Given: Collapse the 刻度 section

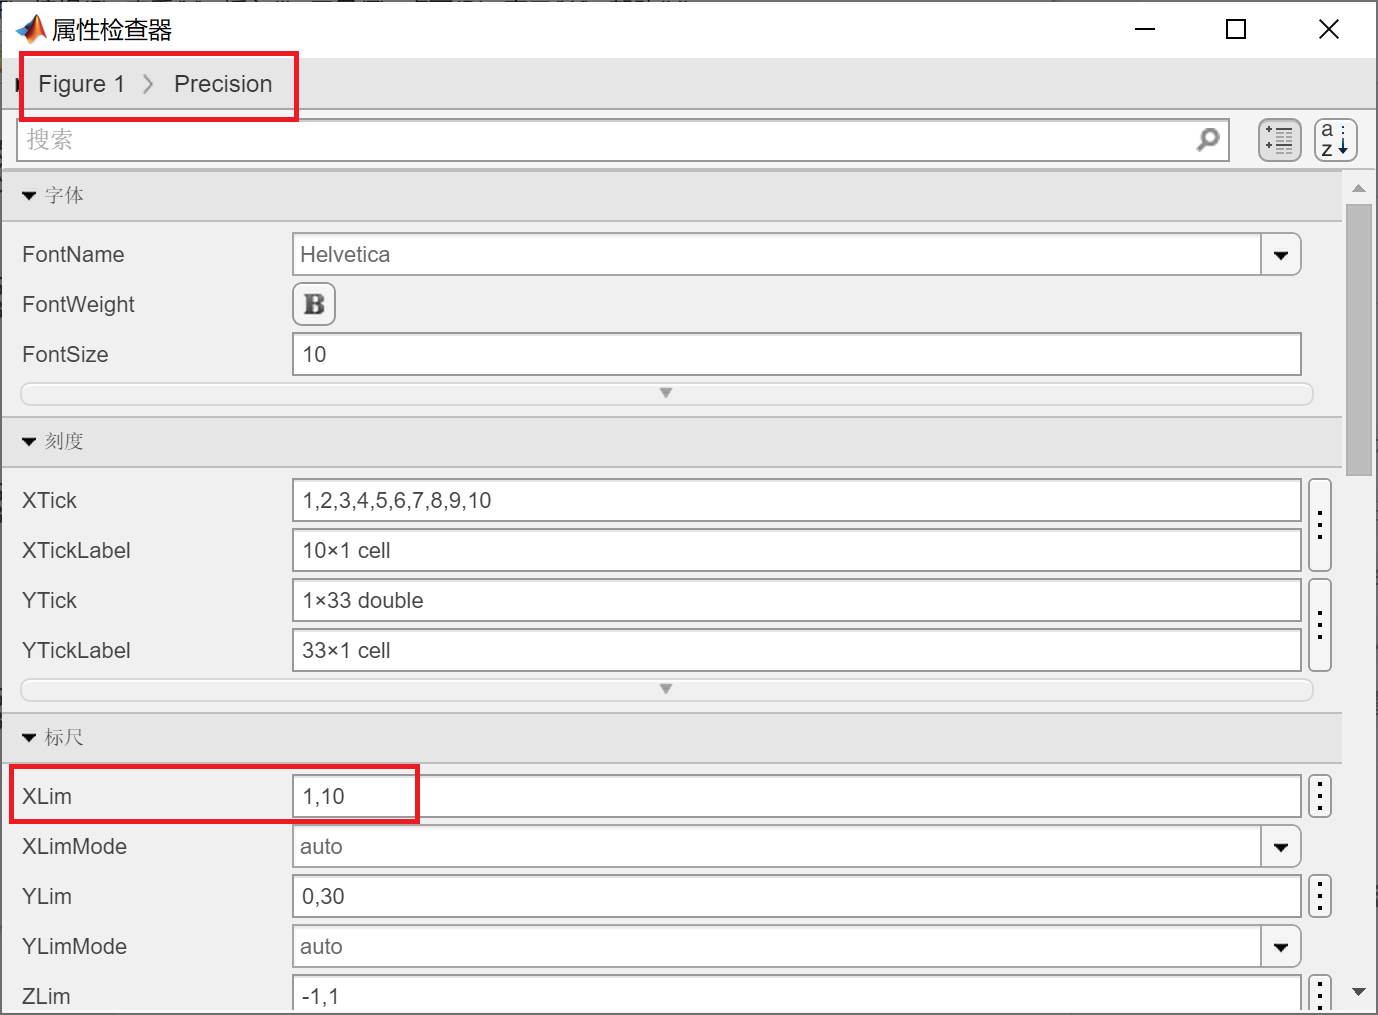Looking at the screenshot, I should tap(29, 441).
